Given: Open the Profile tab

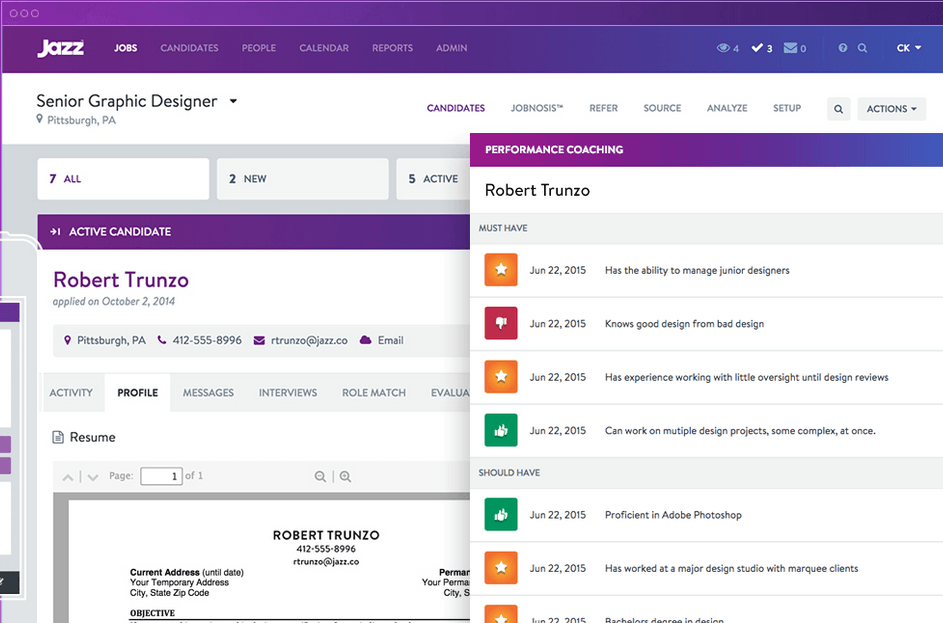Looking at the screenshot, I should (138, 393).
